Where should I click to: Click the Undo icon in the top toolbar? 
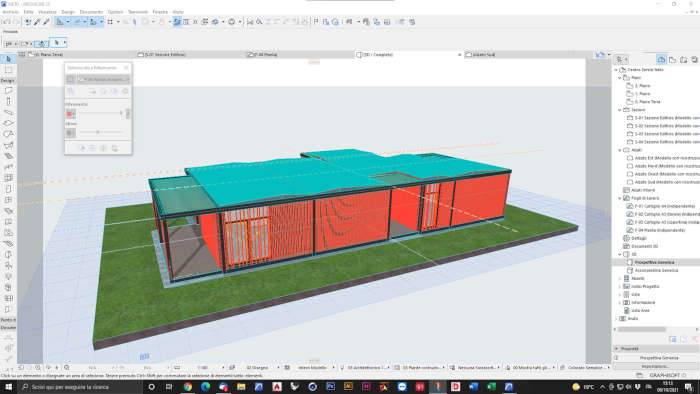[7, 22]
